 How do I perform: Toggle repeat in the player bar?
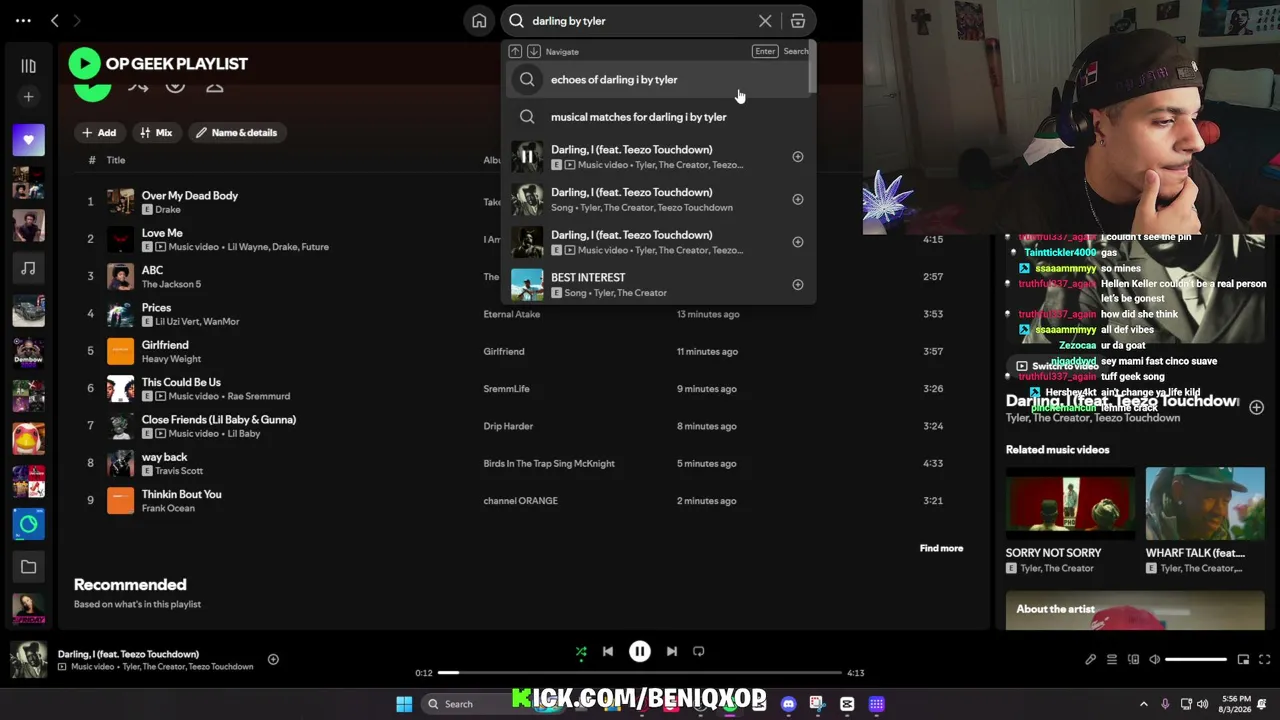coord(699,652)
